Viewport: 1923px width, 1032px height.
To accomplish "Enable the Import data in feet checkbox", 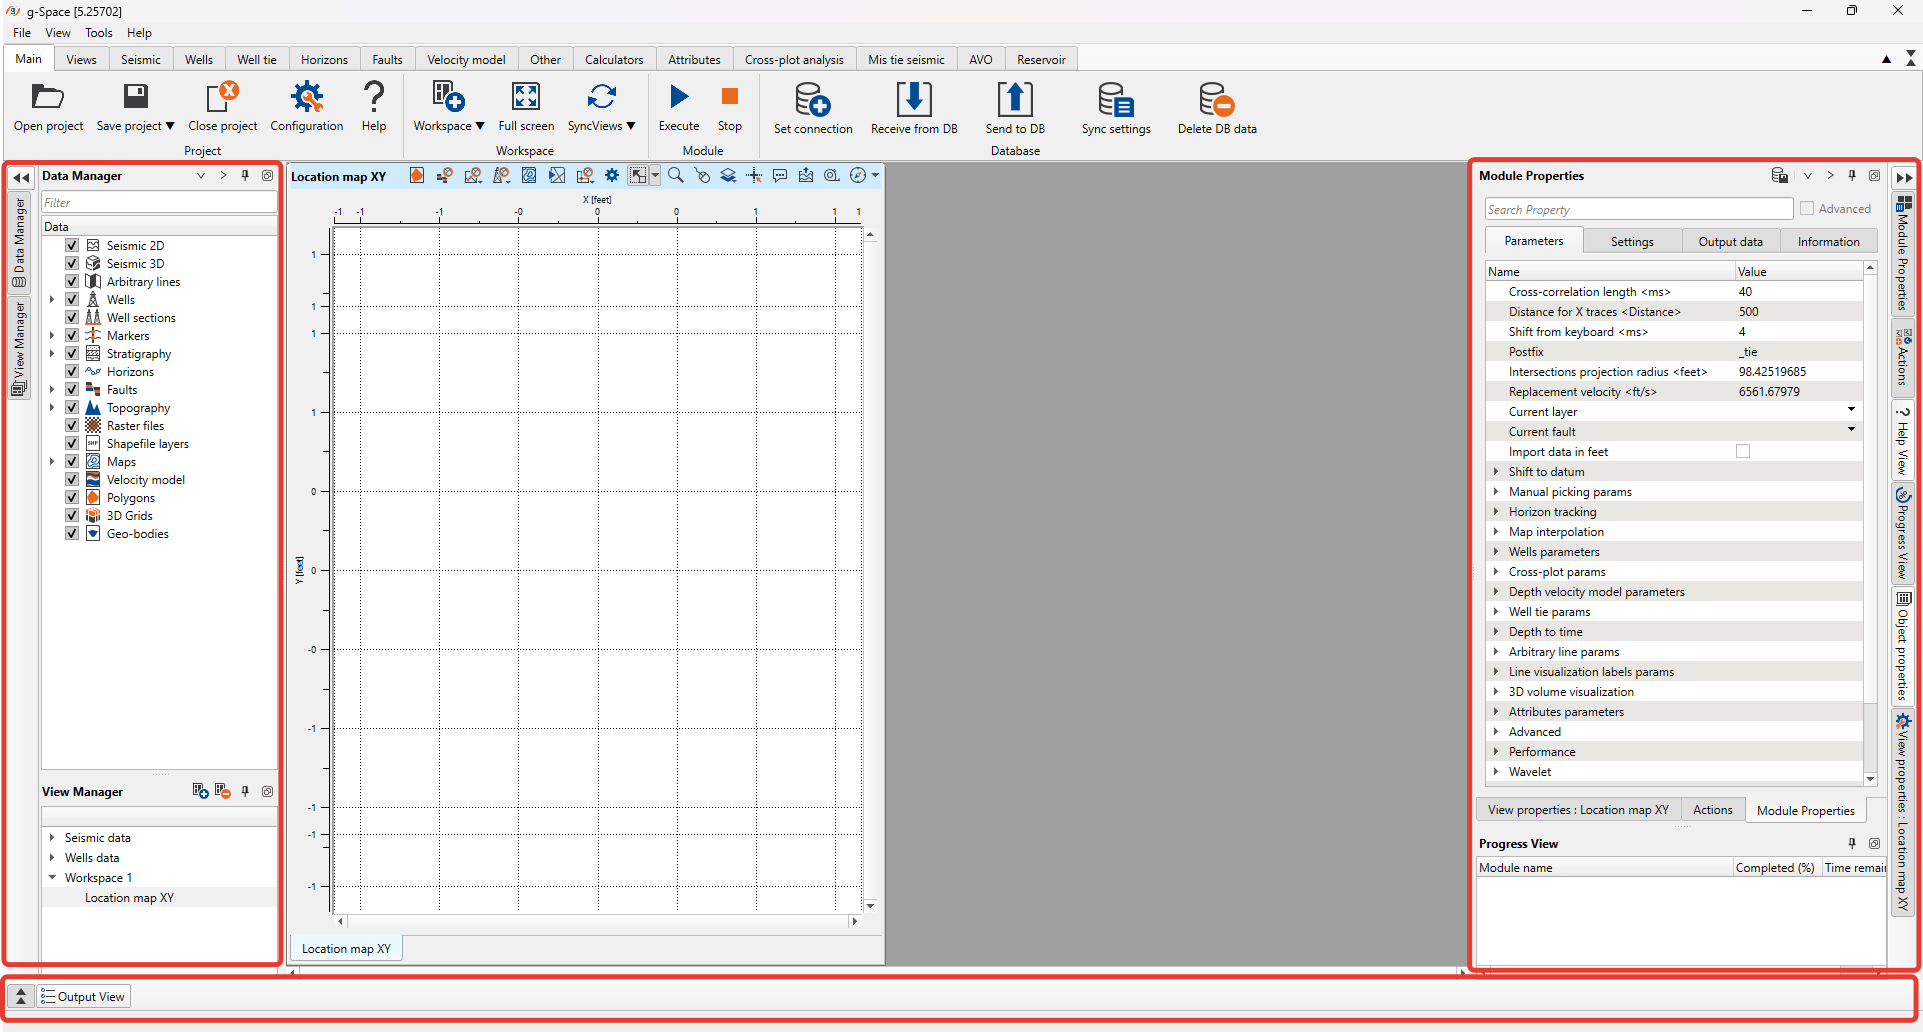I will tap(1743, 452).
